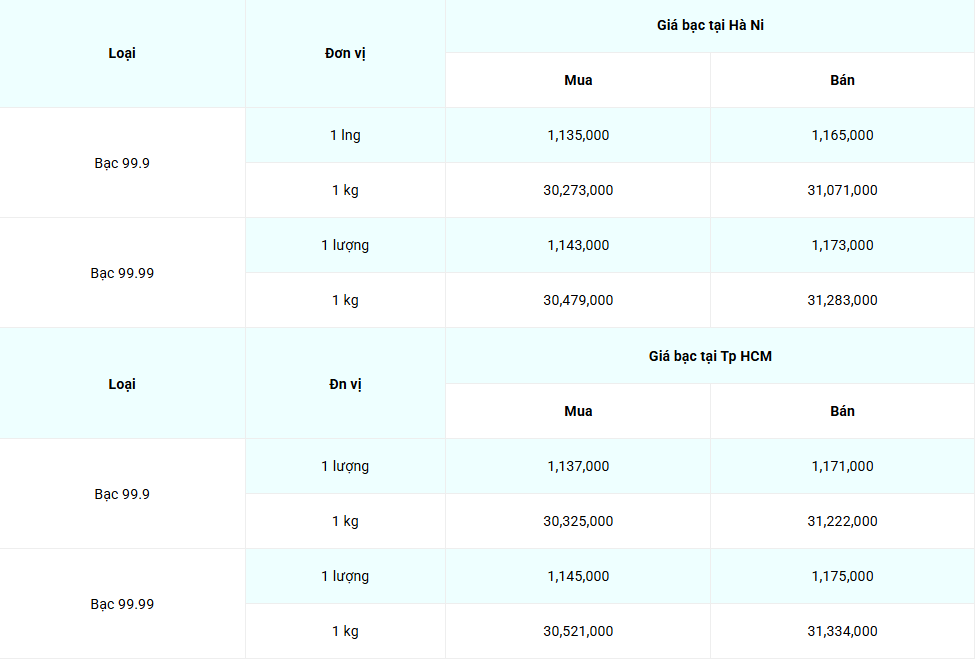Click the 30,521,000 price cell
This screenshot has height=662, width=978.
coord(578,631)
